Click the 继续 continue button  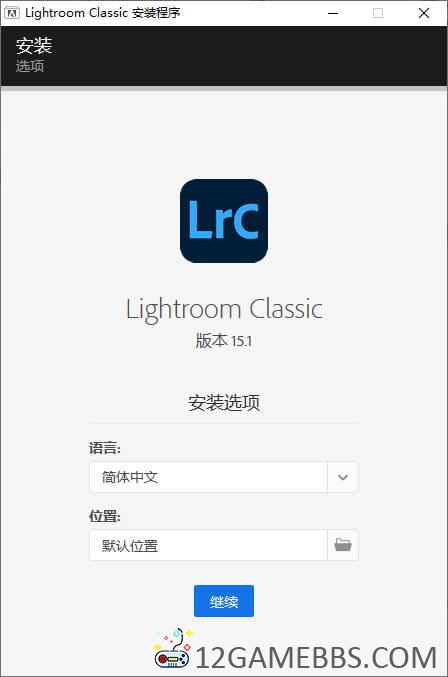224,601
